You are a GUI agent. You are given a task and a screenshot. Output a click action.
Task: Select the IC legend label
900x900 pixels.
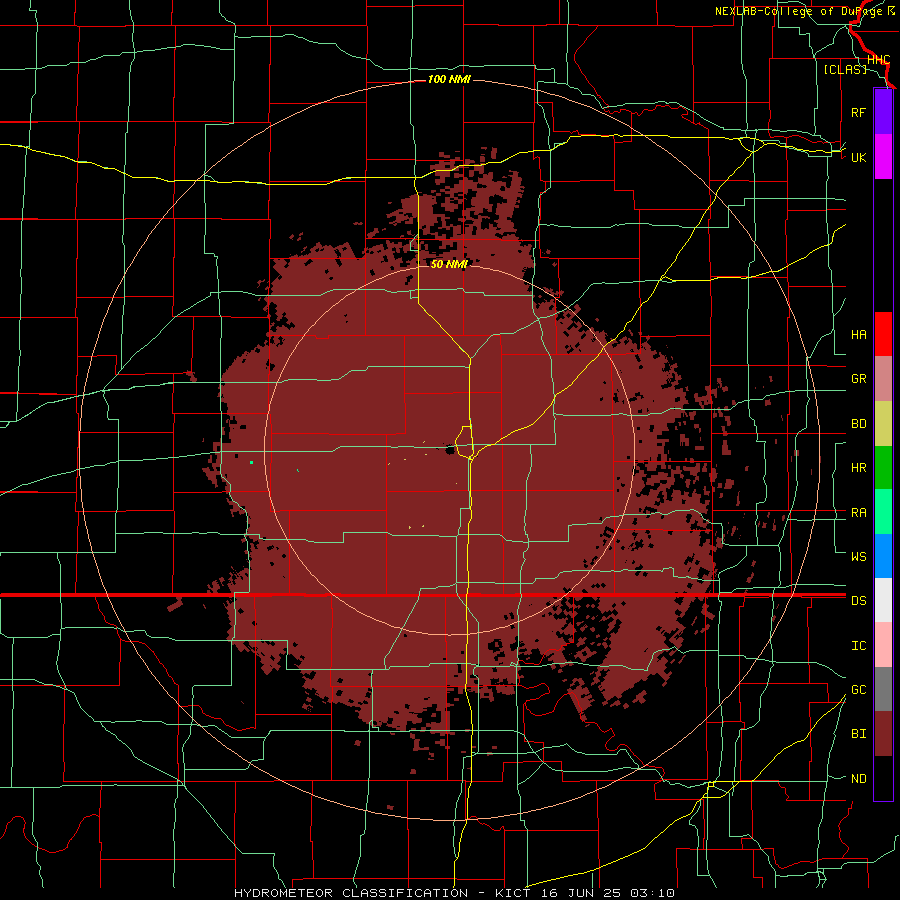coord(859,646)
